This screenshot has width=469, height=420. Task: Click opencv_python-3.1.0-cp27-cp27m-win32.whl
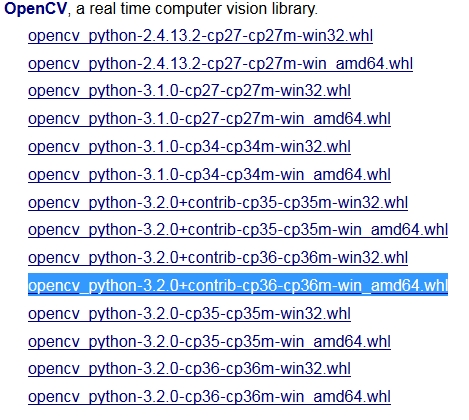[189, 91]
